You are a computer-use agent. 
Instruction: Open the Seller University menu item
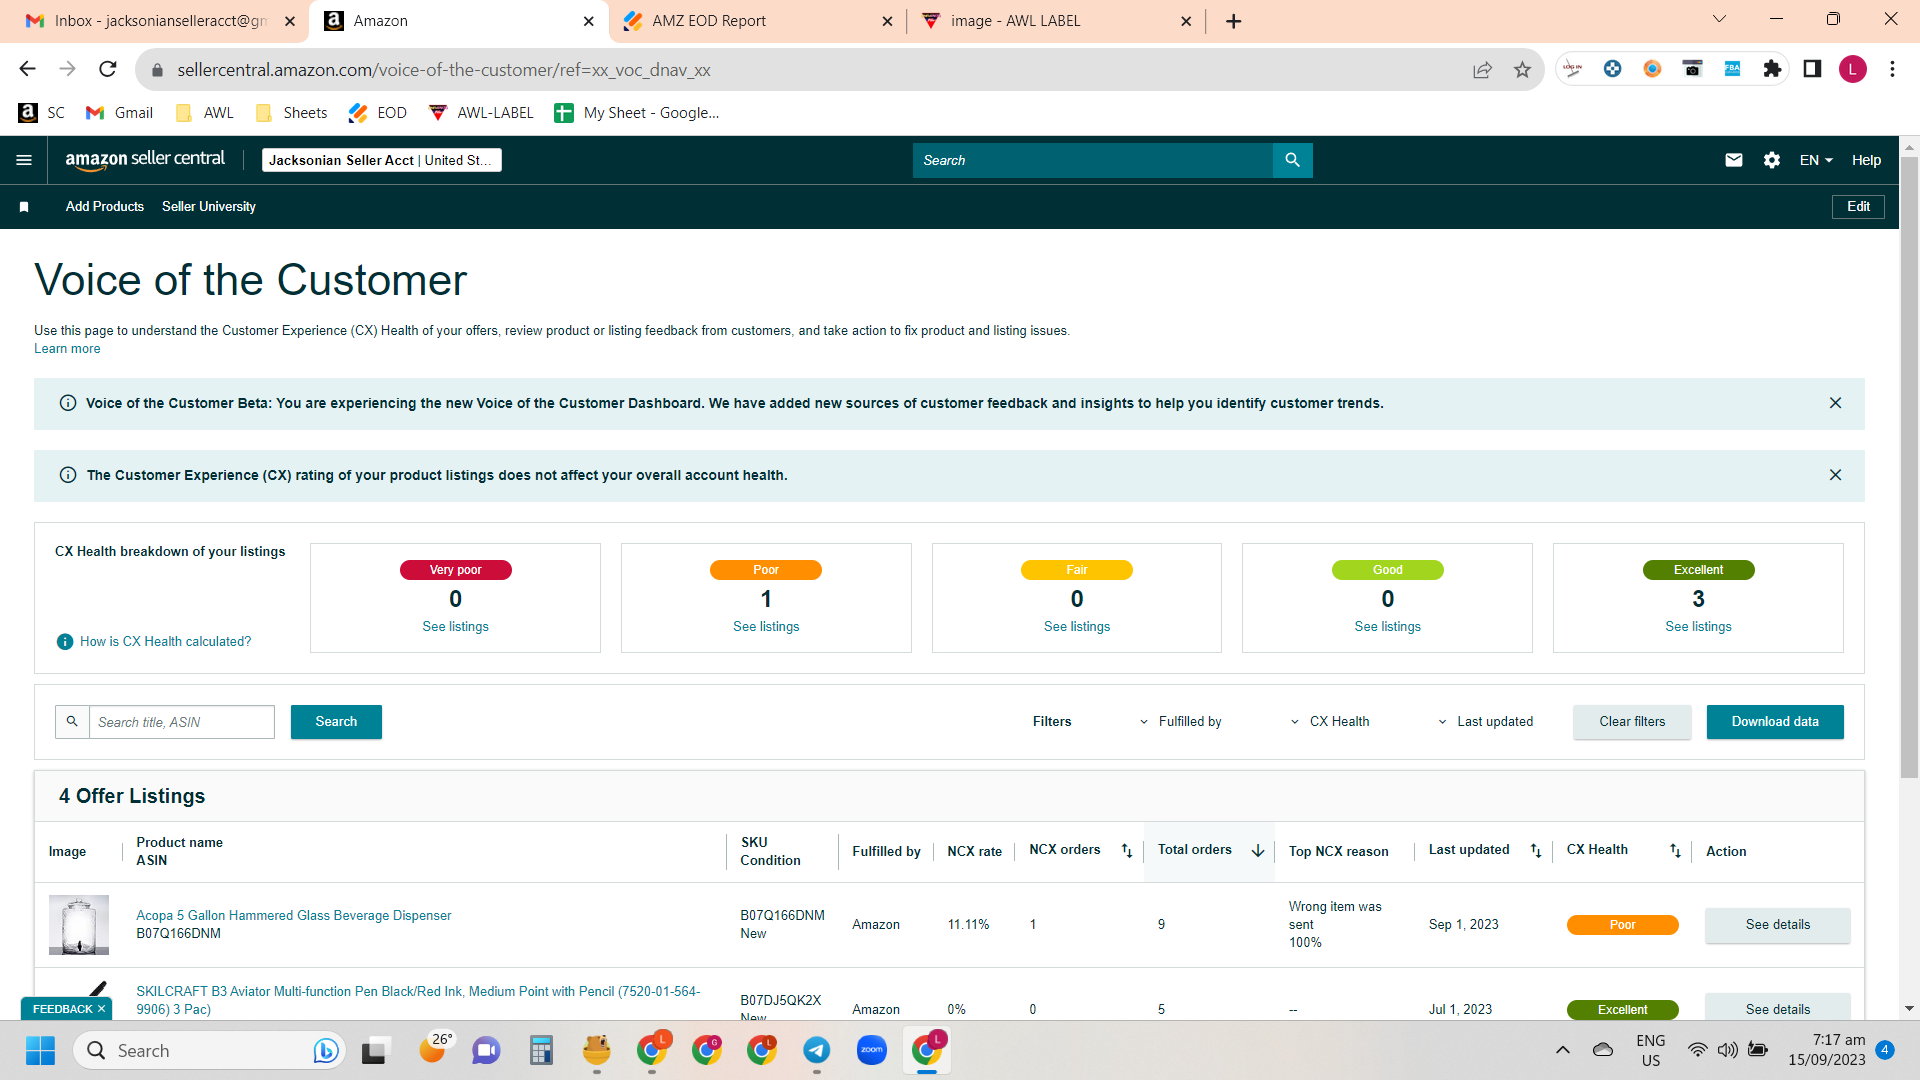pyautogui.click(x=209, y=207)
